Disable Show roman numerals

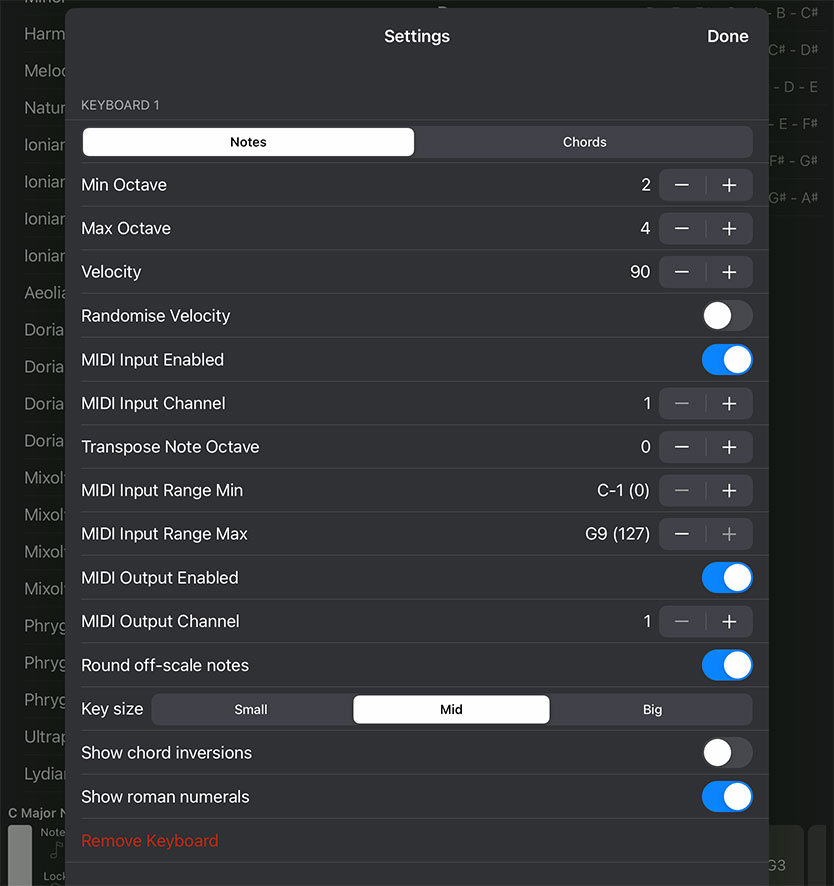tap(727, 797)
